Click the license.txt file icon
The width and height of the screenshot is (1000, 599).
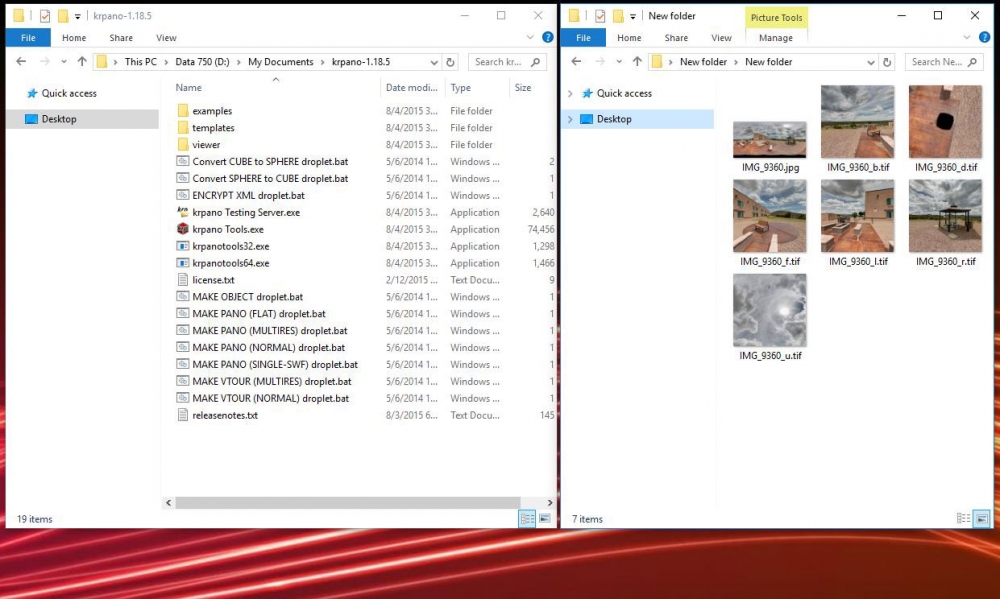tap(182, 280)
